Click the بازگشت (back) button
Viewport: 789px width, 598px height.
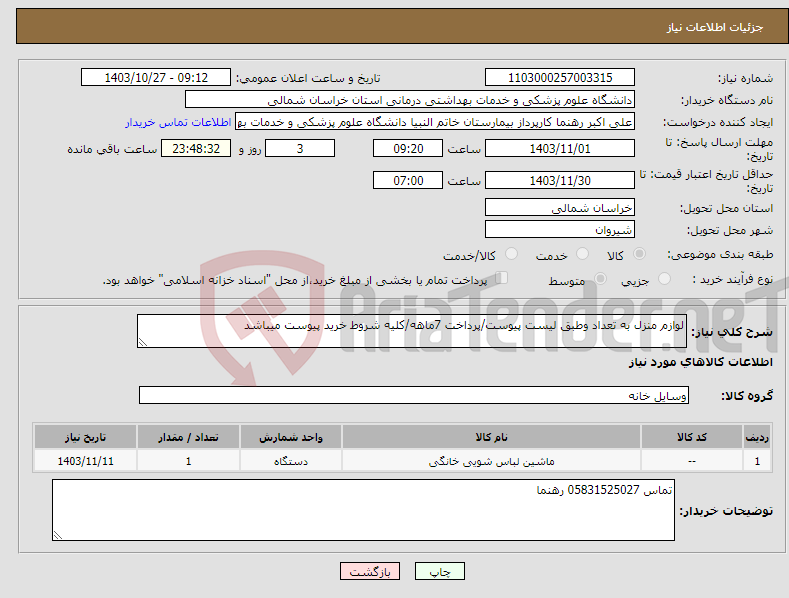(x=370, y=571)
